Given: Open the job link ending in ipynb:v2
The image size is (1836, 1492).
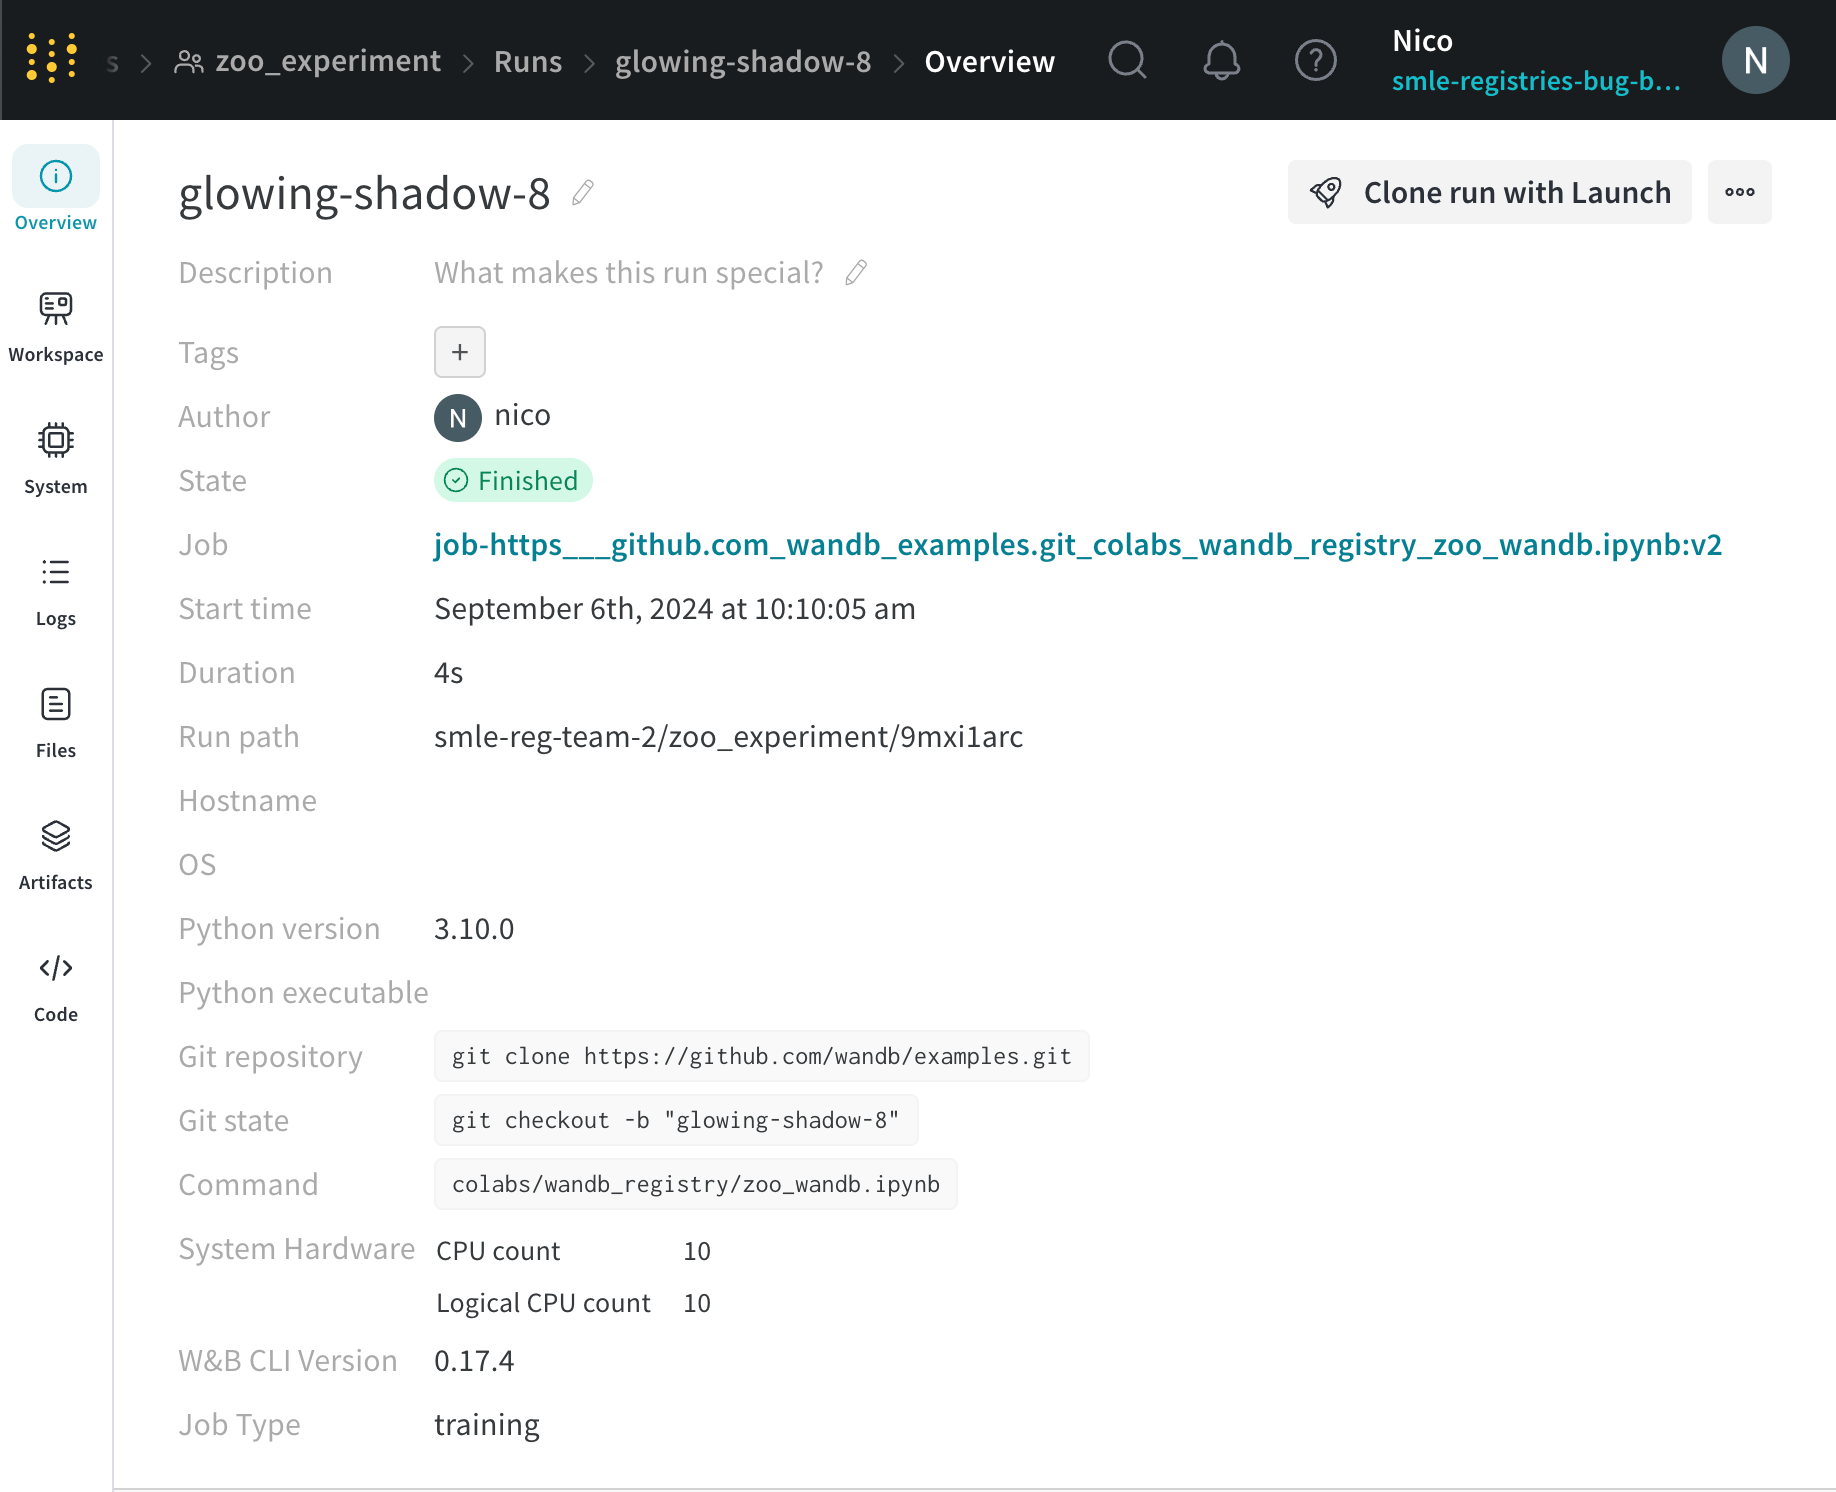Looking at the screenshot, I should (1077, 545).
